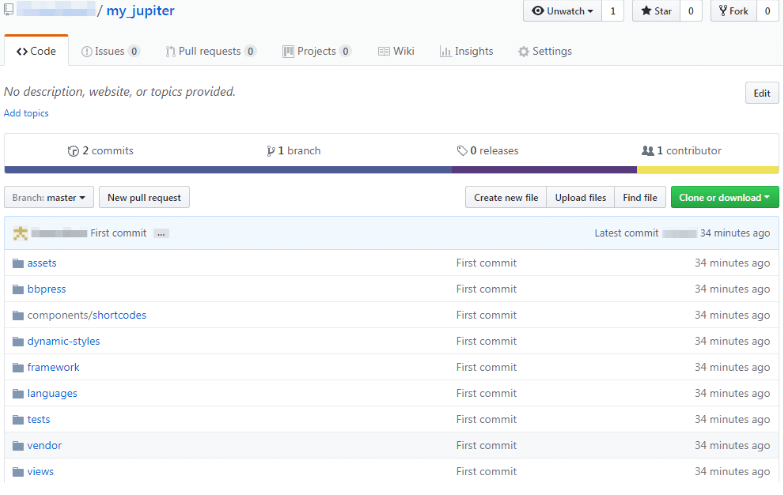Click the purple language bar segment
The width and height of the screenshot is (783, 495).
[544, 170]
